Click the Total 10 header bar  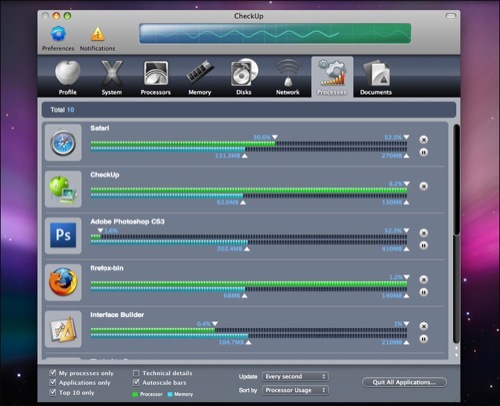(x=249, y=110)
